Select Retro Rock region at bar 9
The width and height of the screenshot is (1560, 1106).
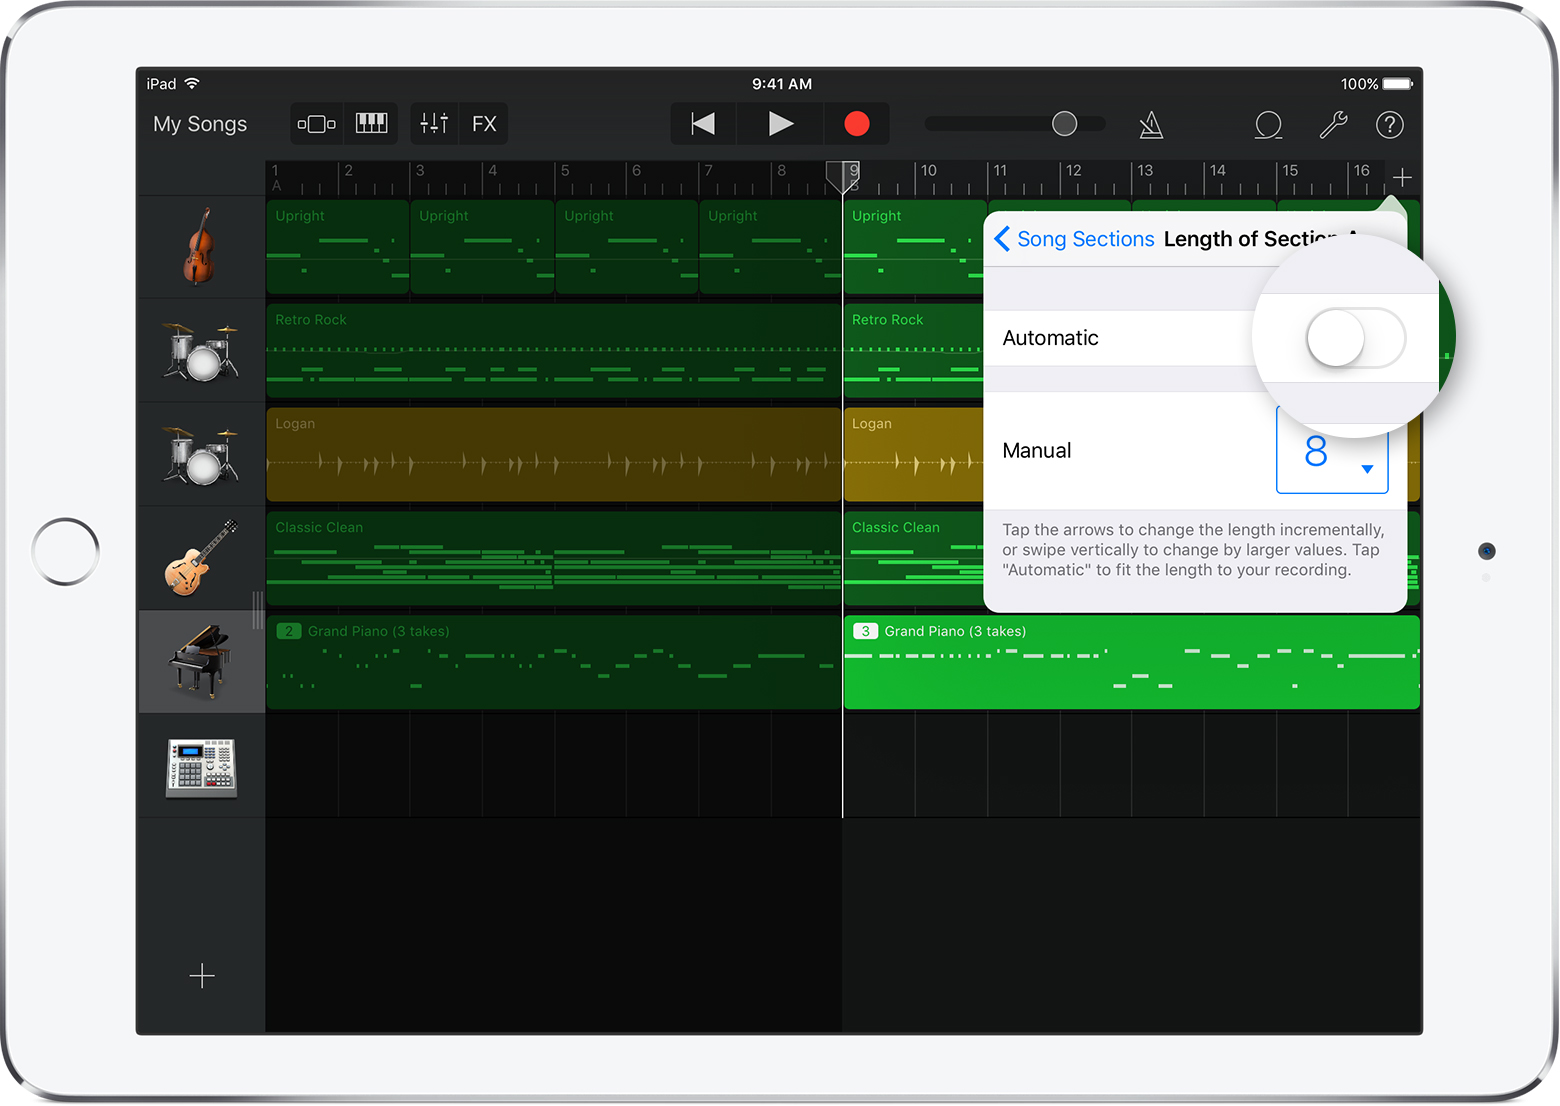click(914, 351)
